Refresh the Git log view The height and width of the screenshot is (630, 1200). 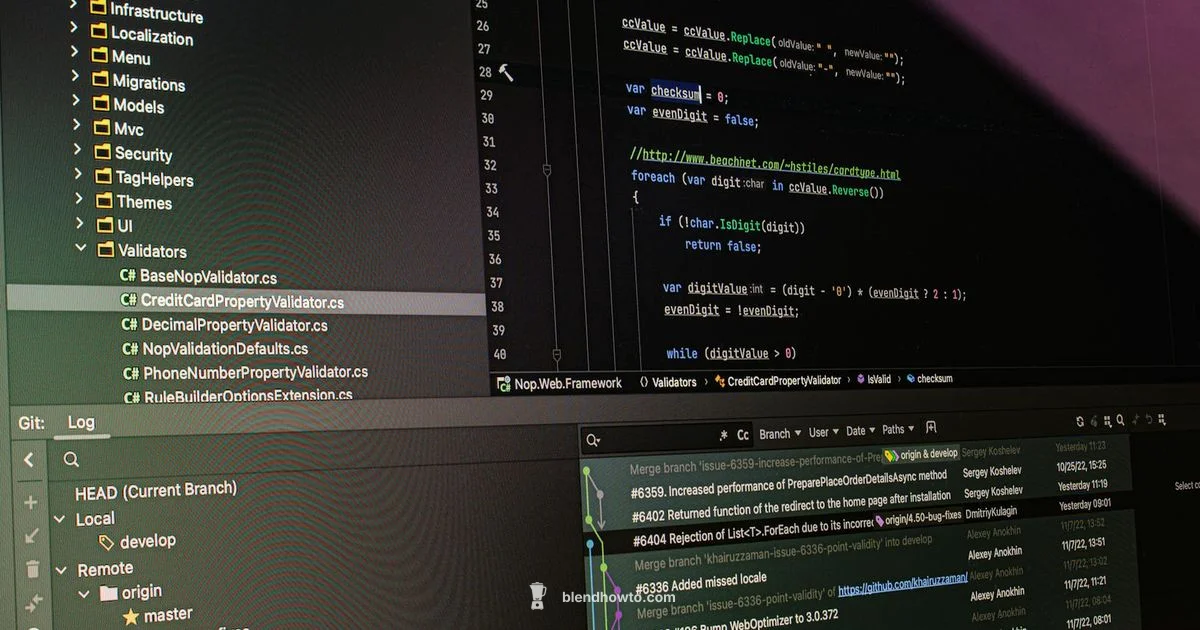click(x=1080, y=421)
